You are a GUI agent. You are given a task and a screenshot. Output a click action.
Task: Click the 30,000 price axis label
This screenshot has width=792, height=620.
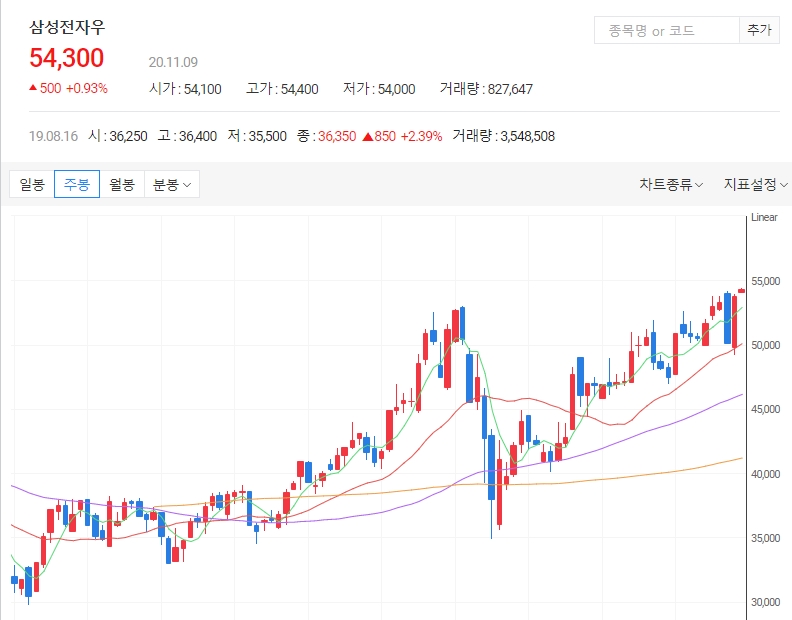point(765,602)
